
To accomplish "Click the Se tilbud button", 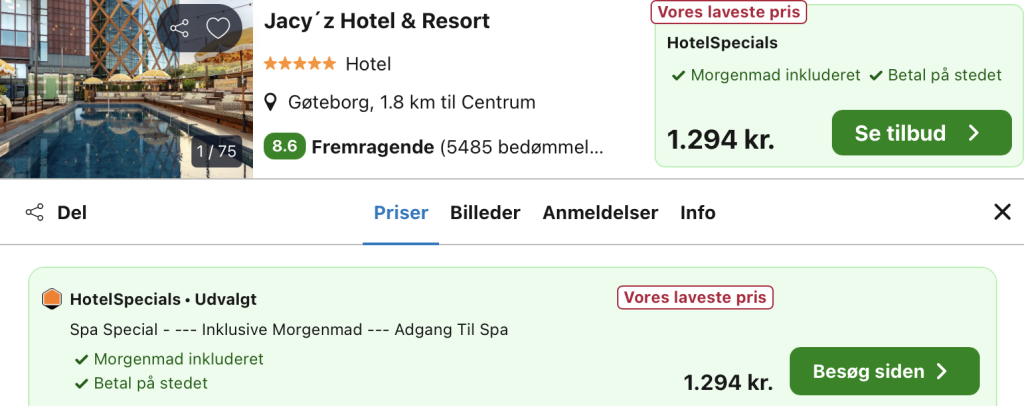I will (x=921, y=133).
